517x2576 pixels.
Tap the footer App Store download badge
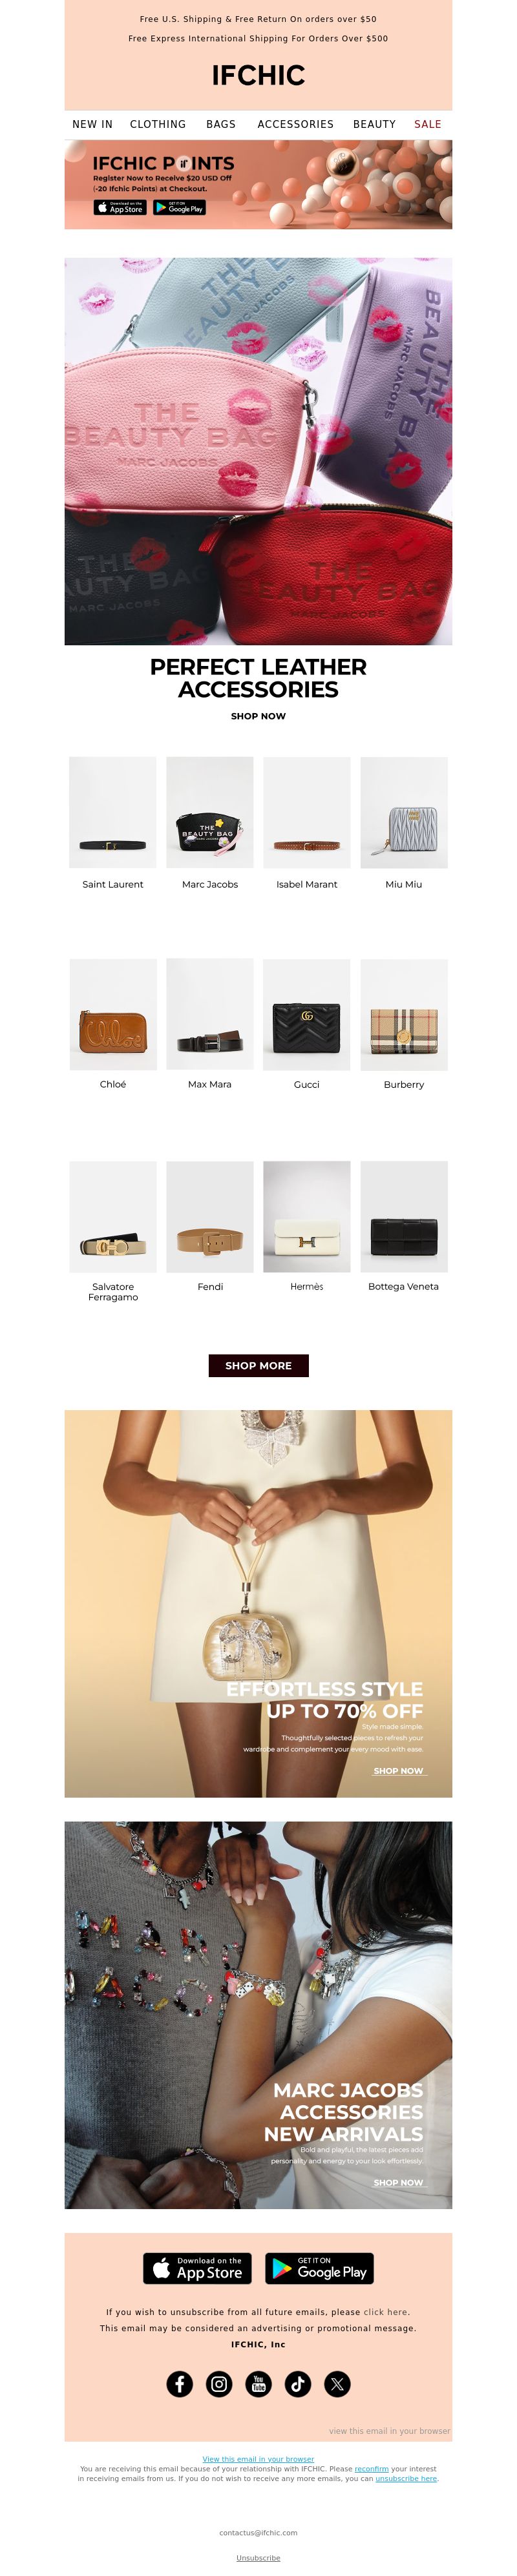[197, 2268]
